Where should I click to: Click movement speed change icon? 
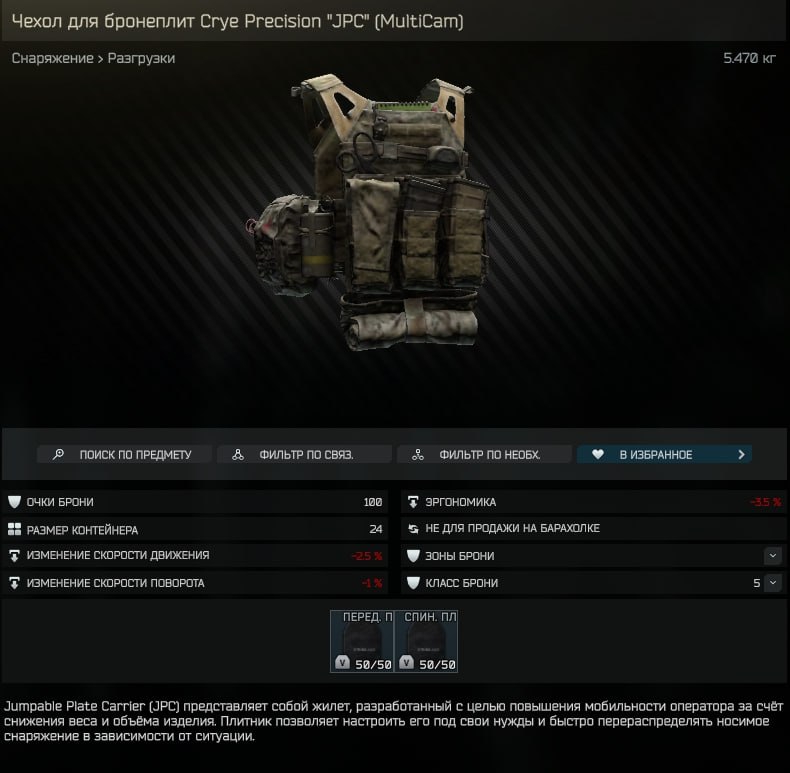click(15, 556)
